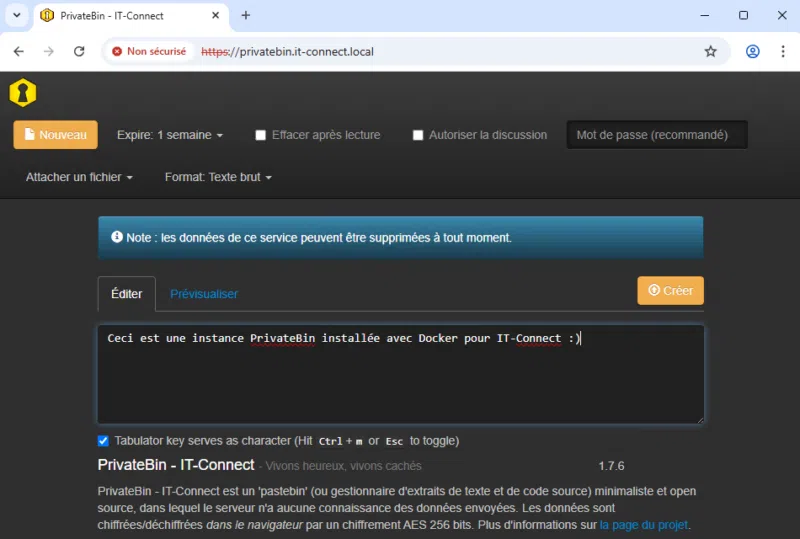Click the Créer button
The width and height of the screenshot is (800, 539).
670,290
